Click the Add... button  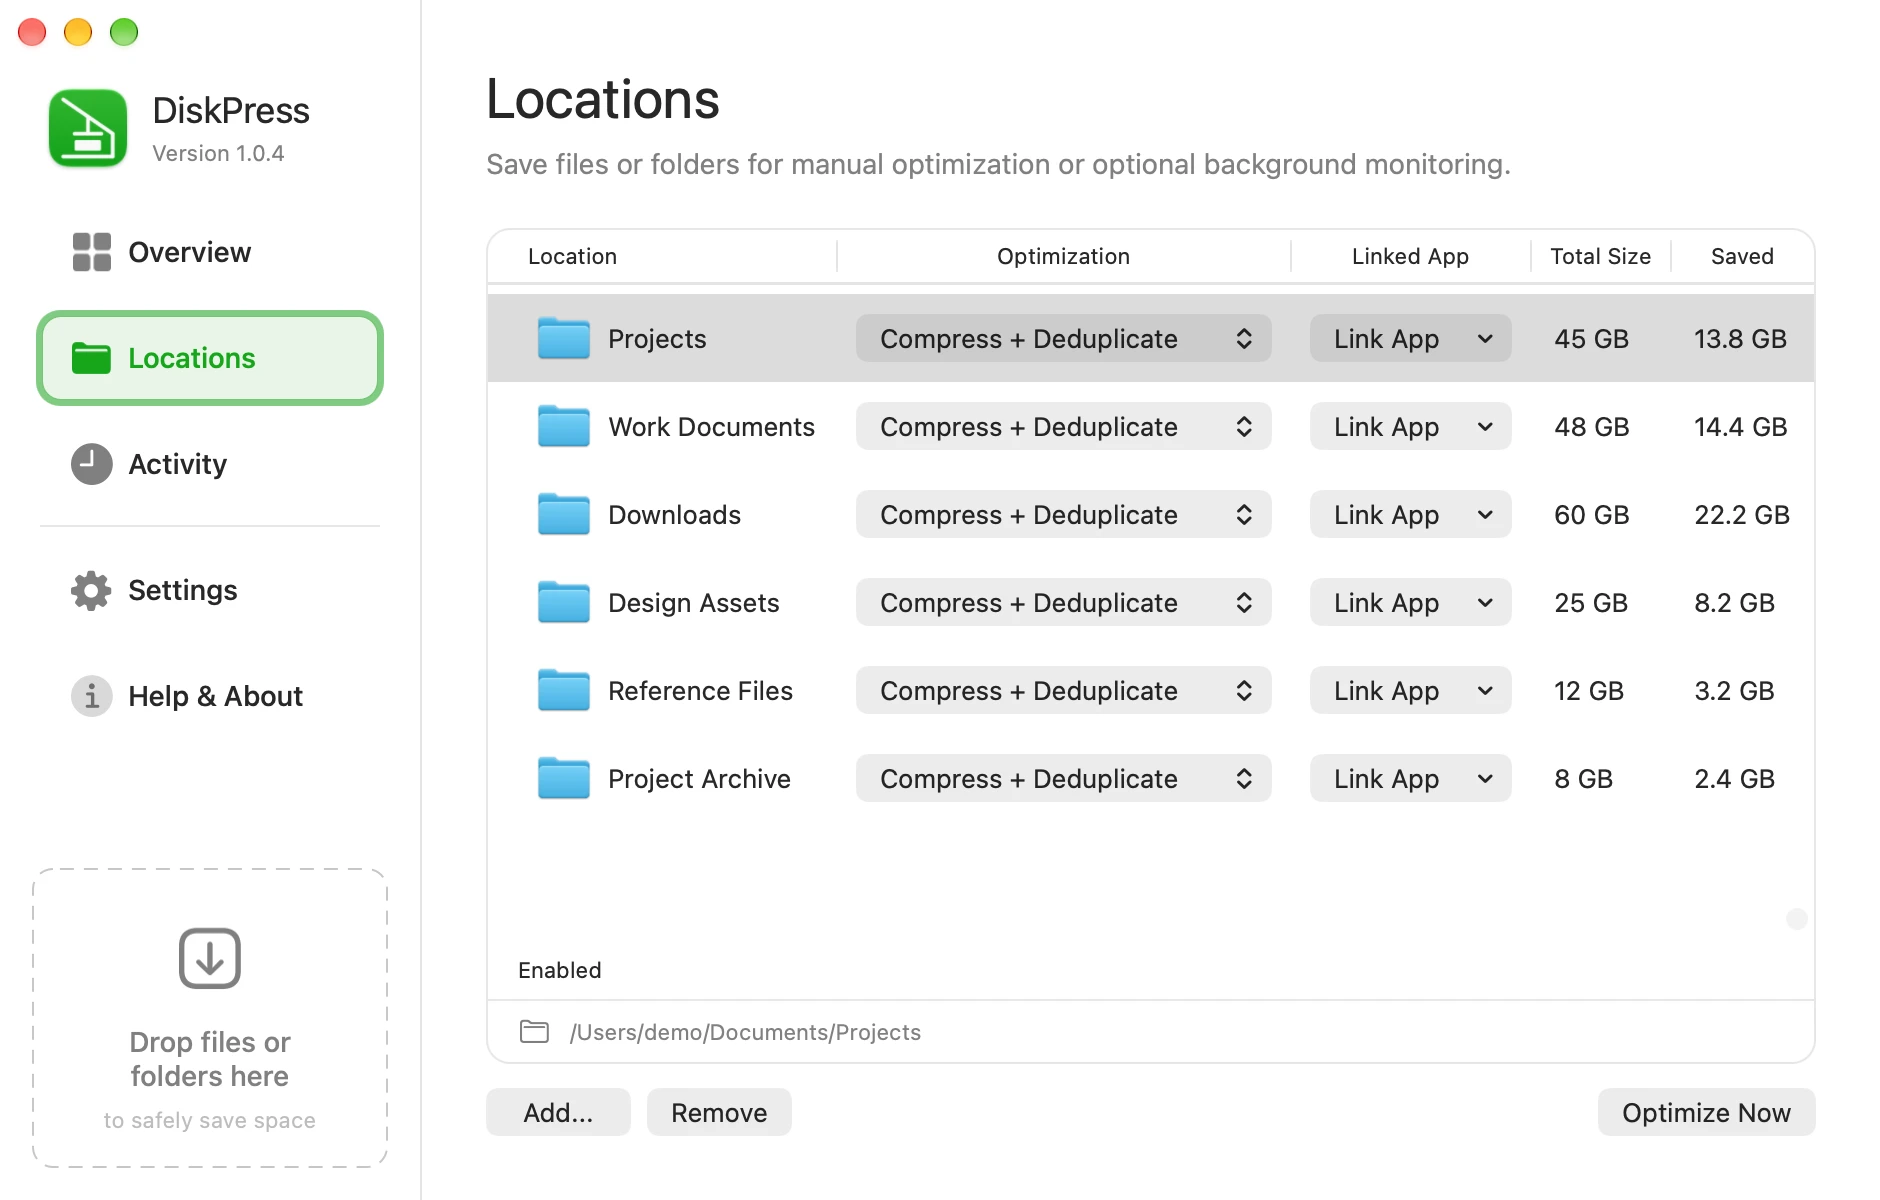[x=558, y=1112]
